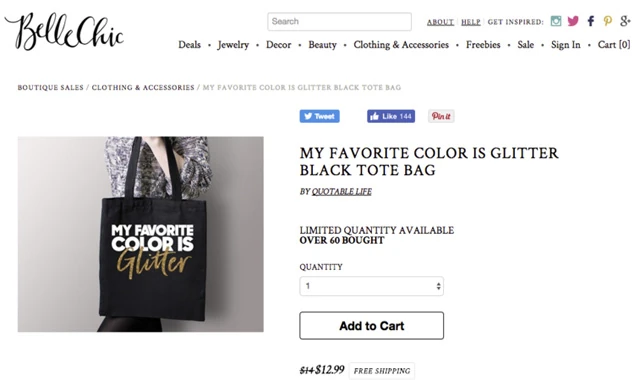Open the Instagram icon in header
640x386 pixels.
(556, 21)
